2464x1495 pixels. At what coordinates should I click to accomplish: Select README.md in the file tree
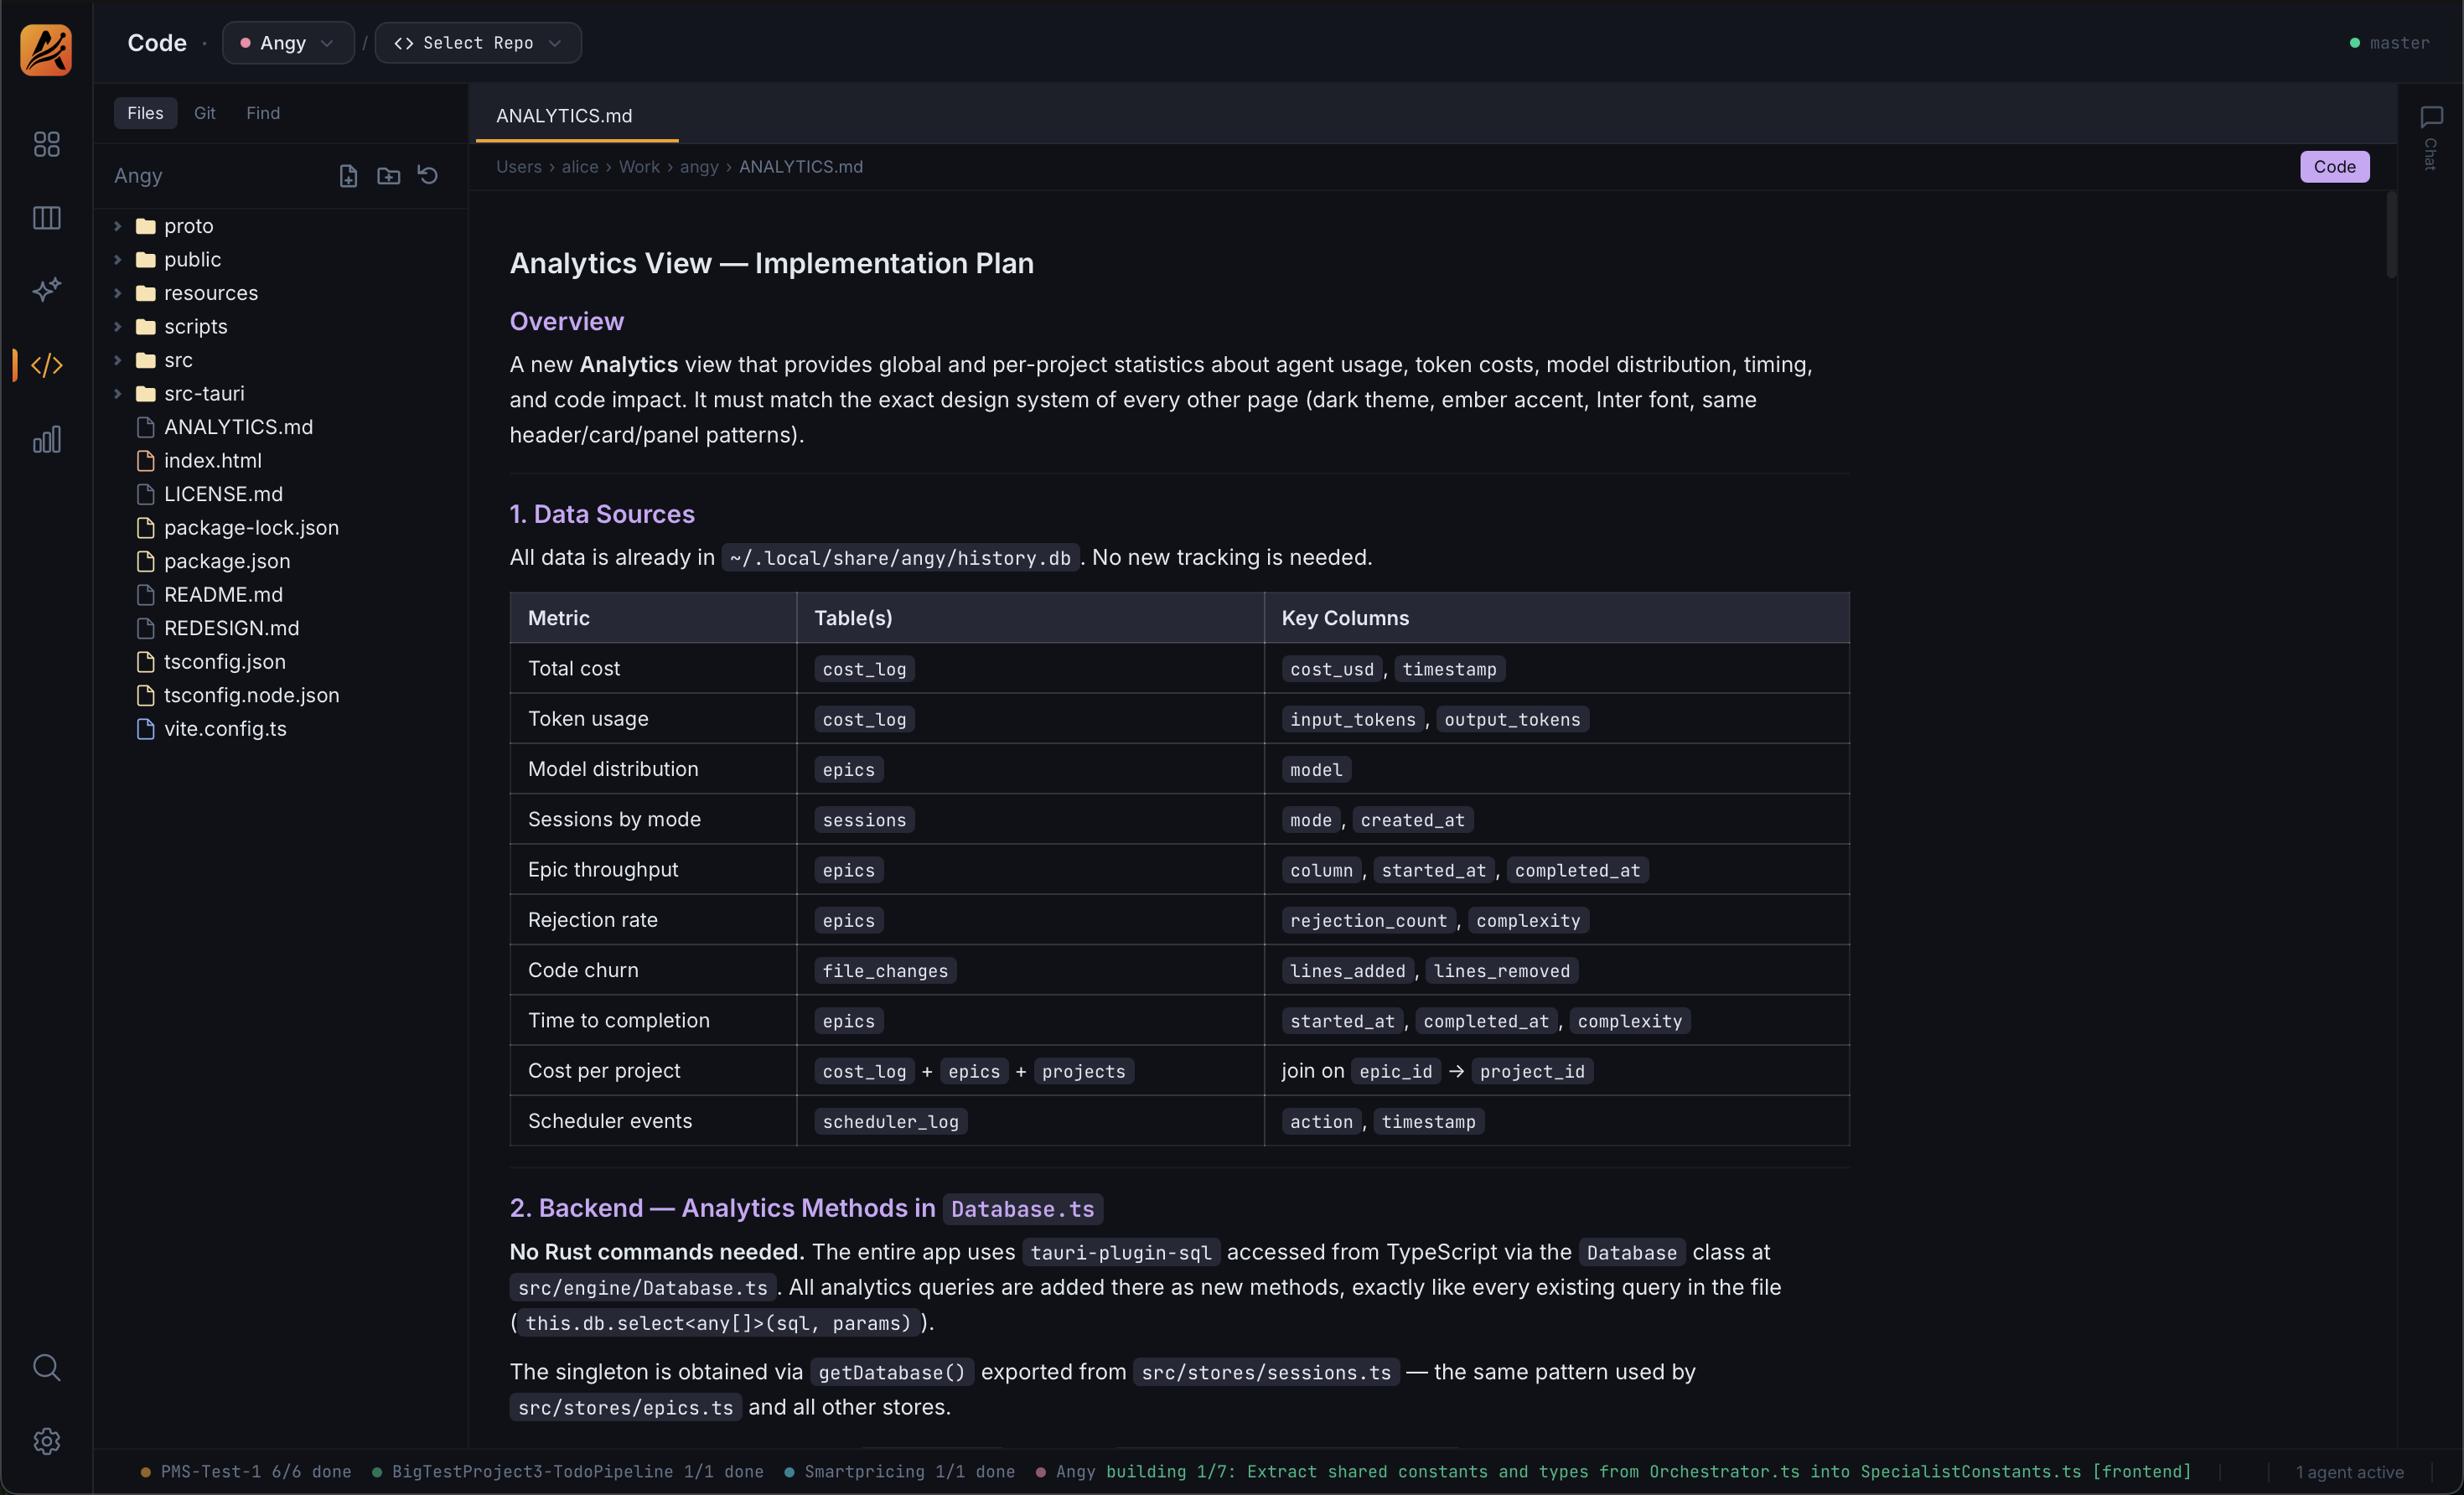tap(222, 594)
